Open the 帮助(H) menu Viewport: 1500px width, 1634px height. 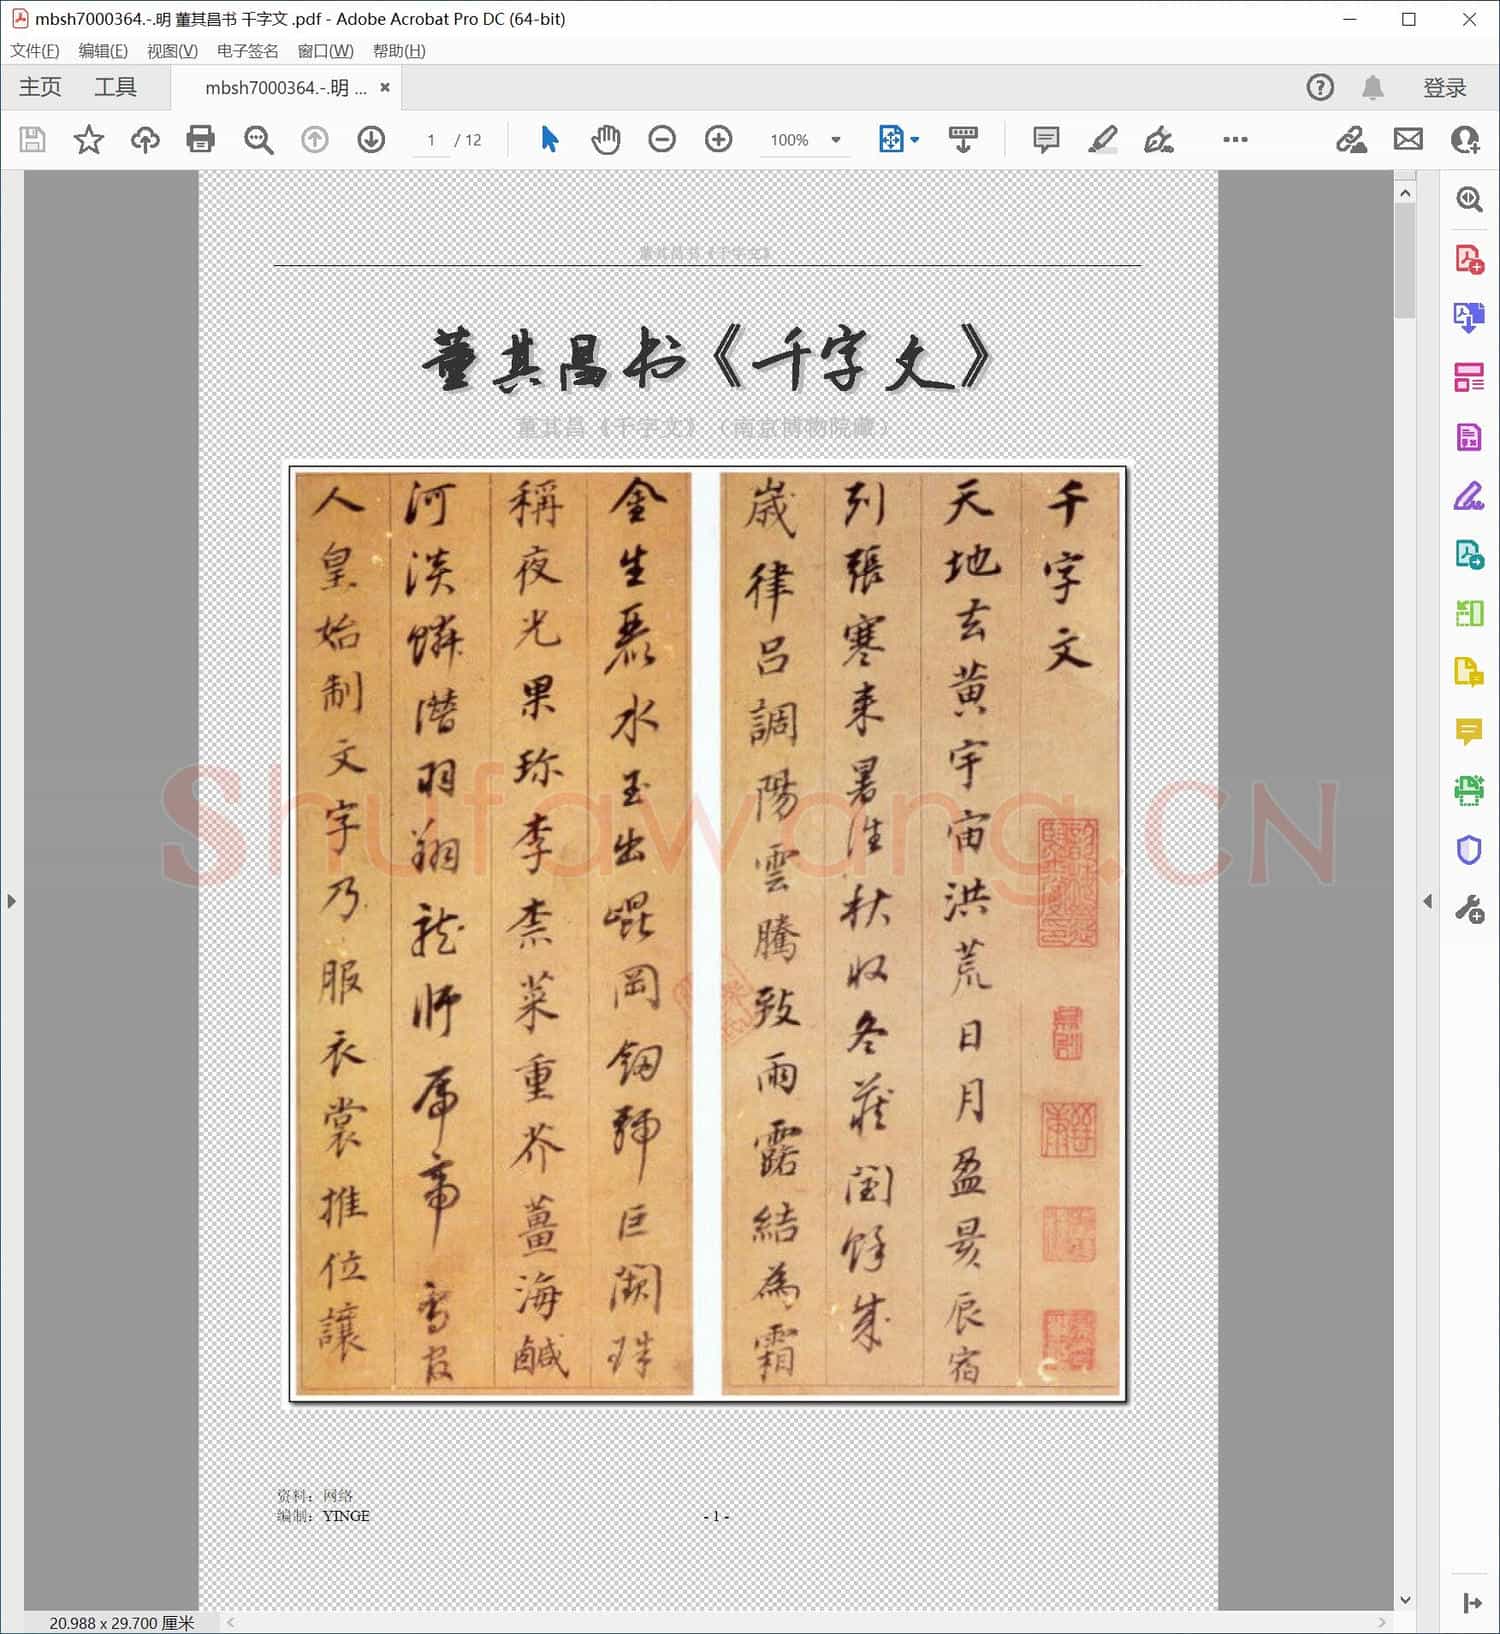tap(399, 51)
